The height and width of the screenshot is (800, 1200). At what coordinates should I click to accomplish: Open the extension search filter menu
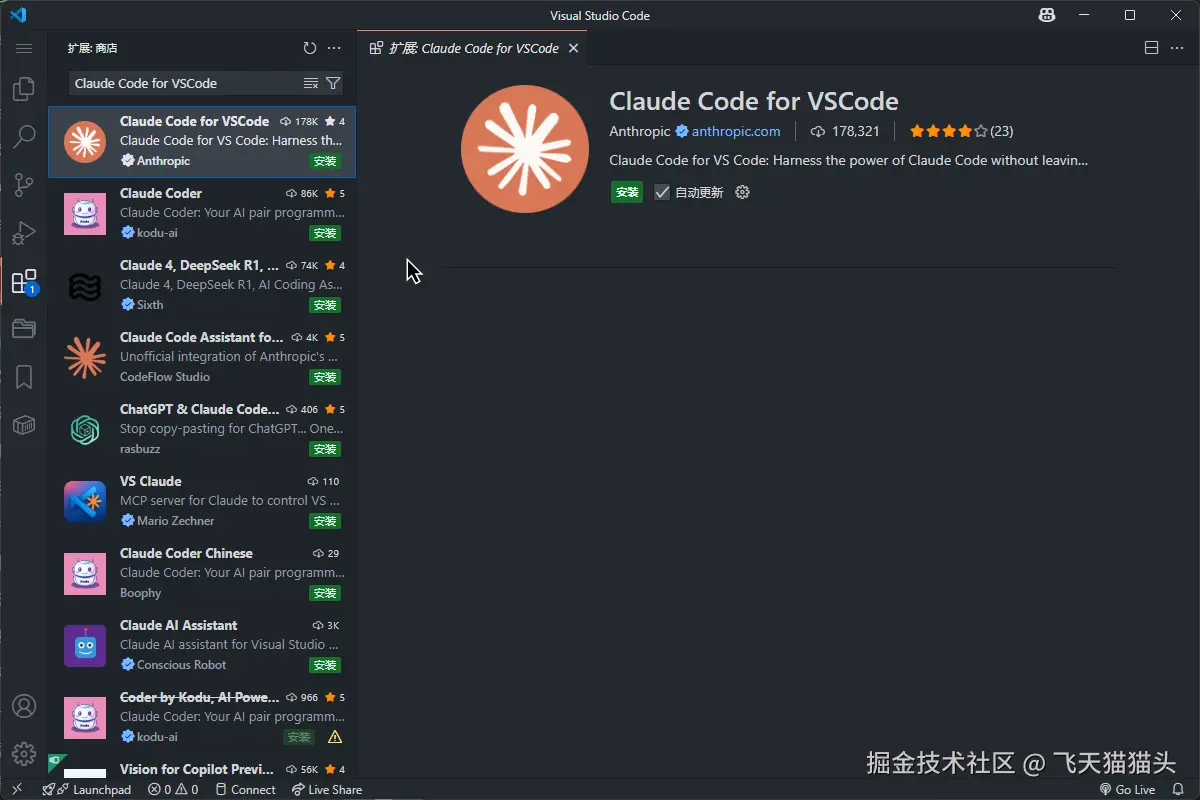[333, 83]
